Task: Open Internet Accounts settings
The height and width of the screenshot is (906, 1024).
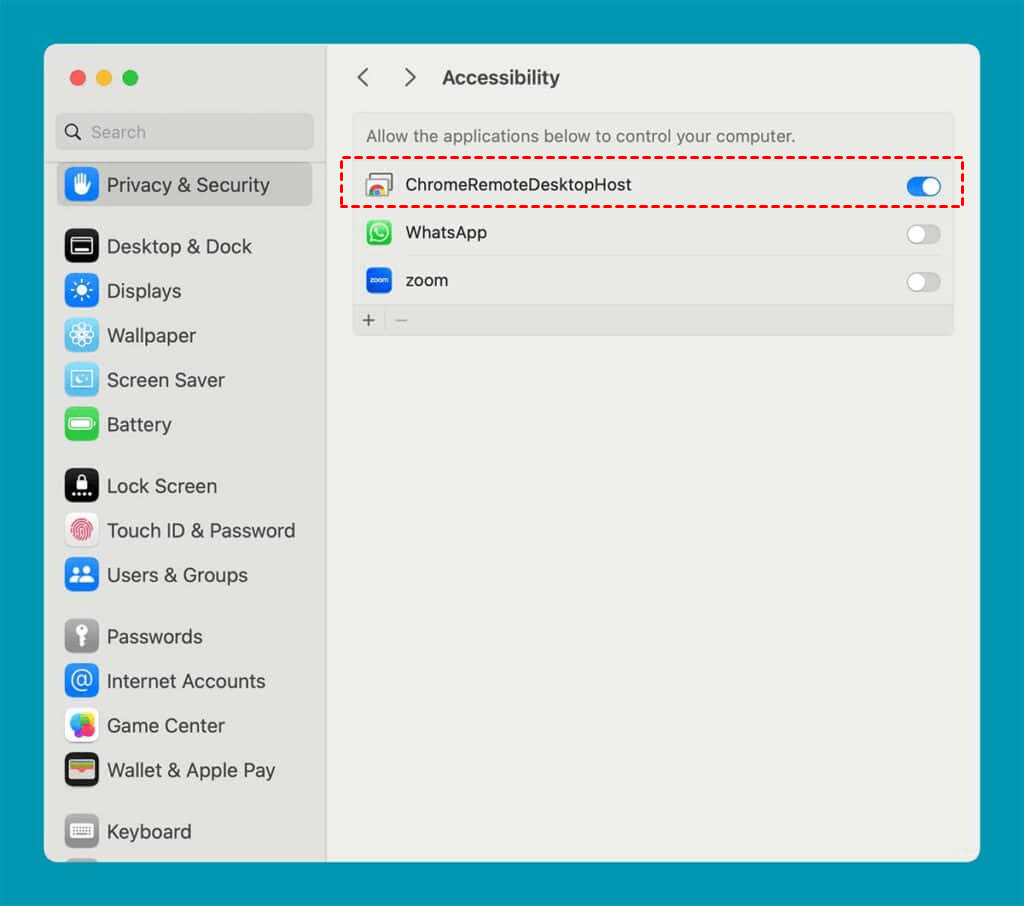Action: coord(185,680)
